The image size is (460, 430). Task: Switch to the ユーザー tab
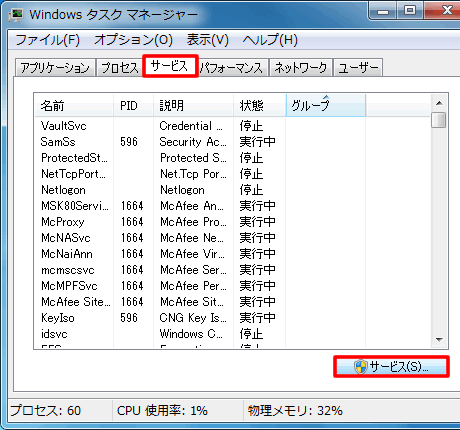(358, 68)
